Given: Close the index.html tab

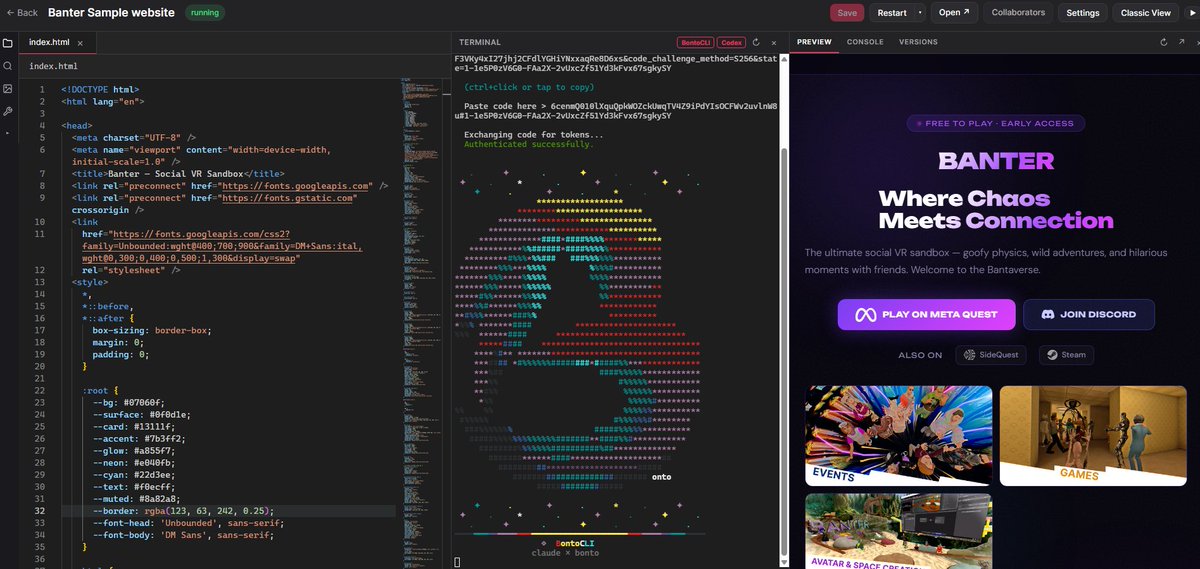Looking at the screenshot, I should pos(80,43).
